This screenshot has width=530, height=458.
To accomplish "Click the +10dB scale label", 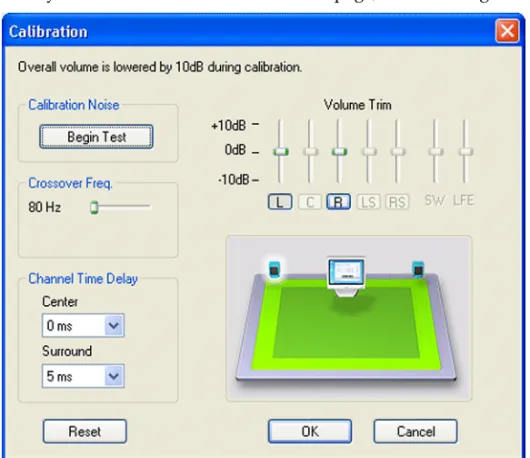I will [x=228, y=126].
